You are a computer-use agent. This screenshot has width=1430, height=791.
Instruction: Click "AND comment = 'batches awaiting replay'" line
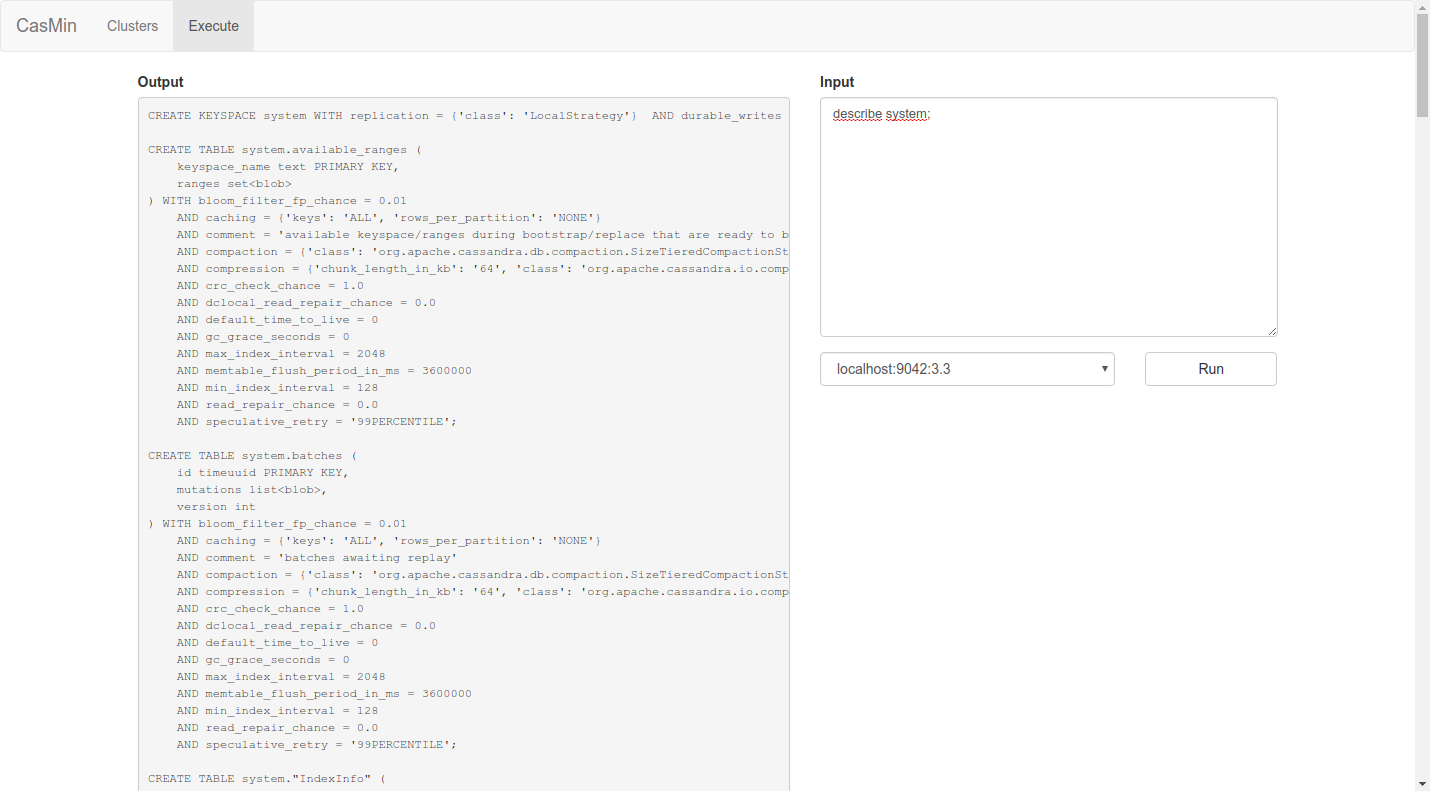coord(317,558)
